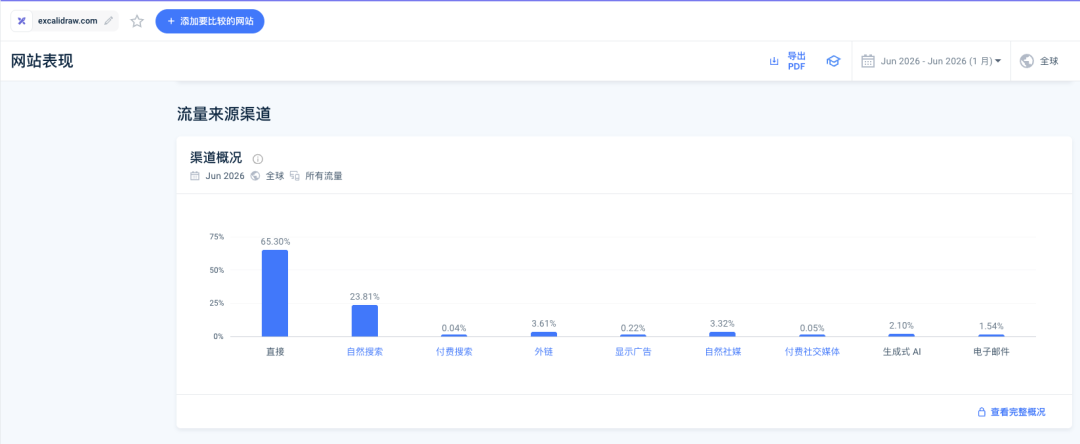The height and width of the screenshot is (444, 1080).
Task: Click the 所有流量 filter label
Action: 324,176
